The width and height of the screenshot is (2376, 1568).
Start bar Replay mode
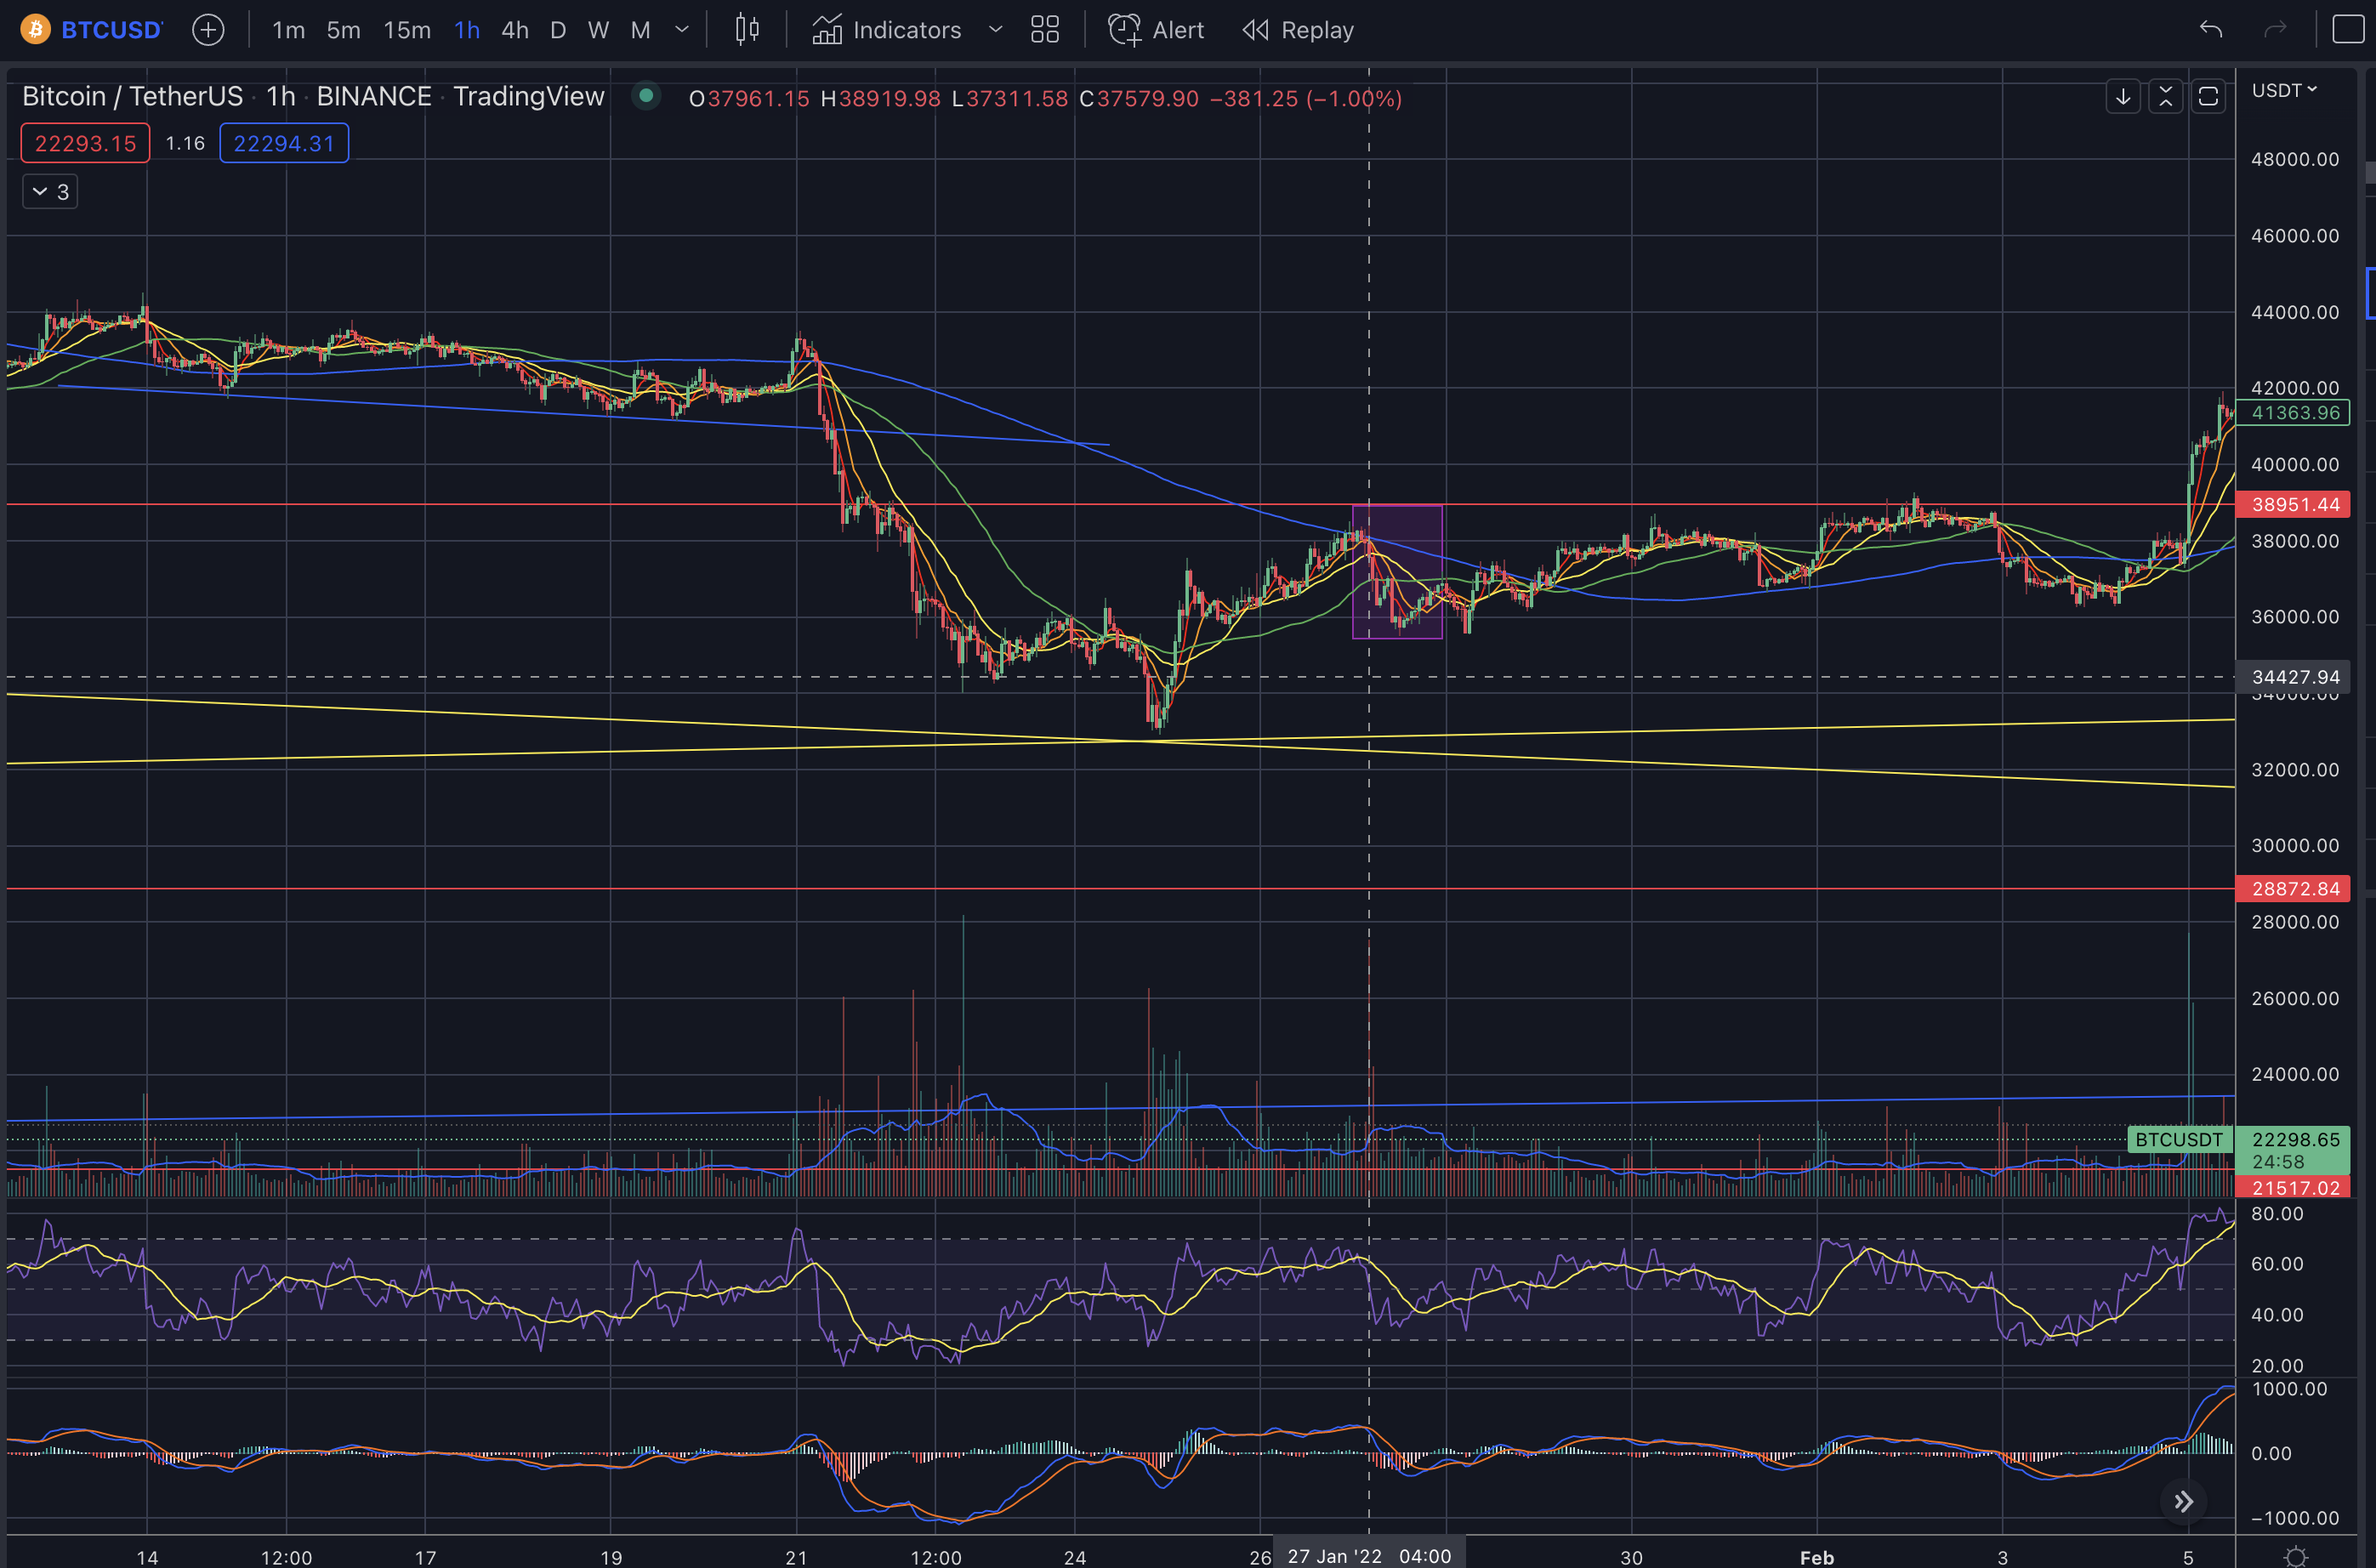[1298, 30]
